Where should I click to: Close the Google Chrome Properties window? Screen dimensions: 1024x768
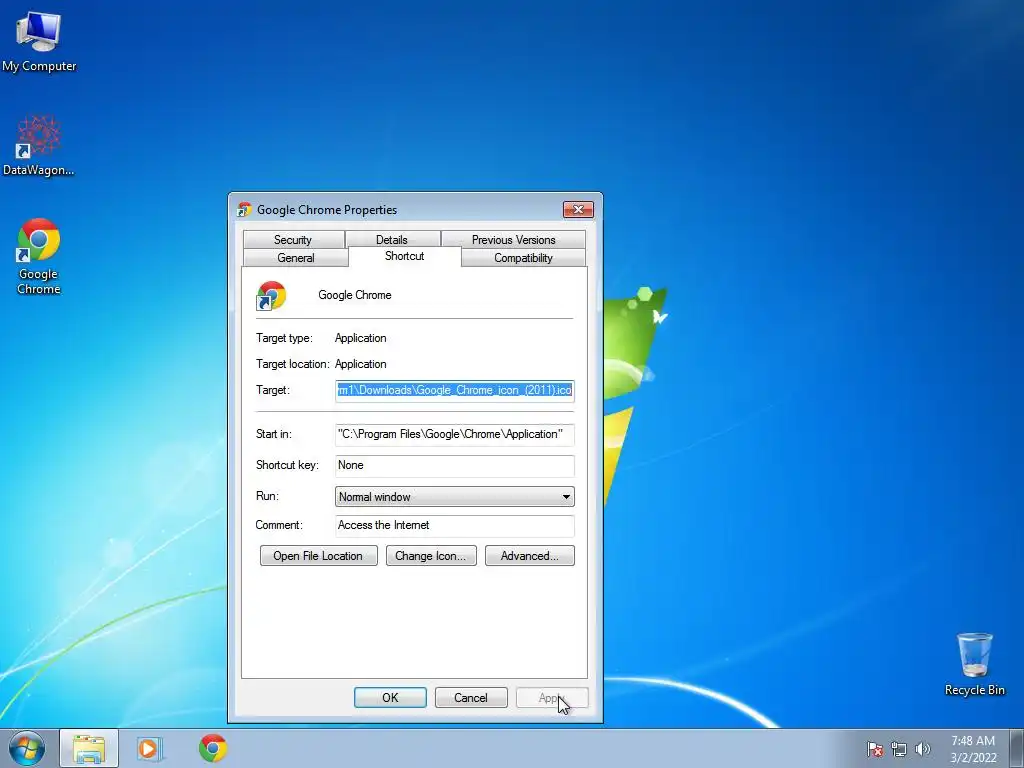point(578,210)
